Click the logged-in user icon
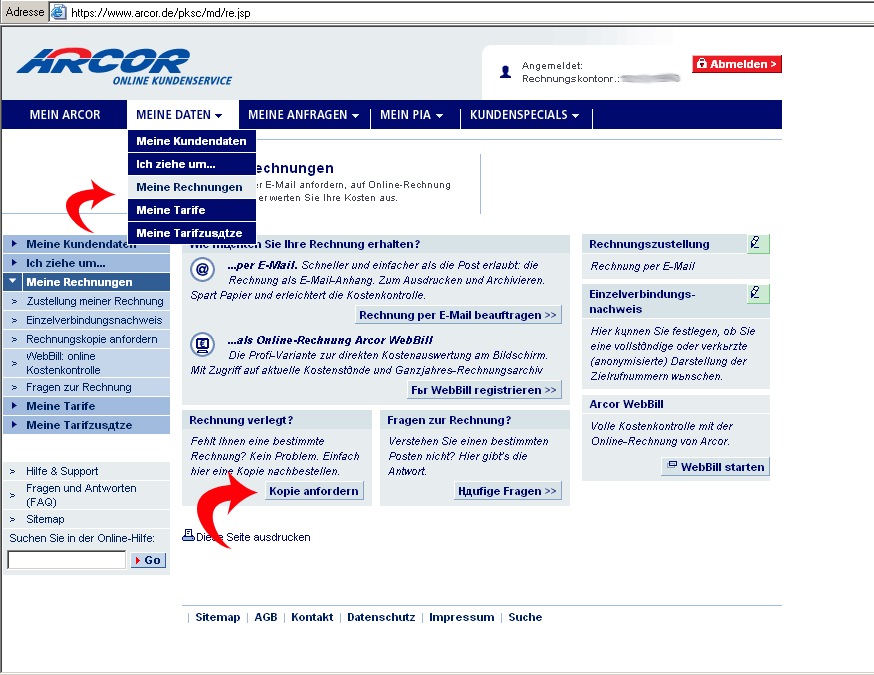 point(506,72)
